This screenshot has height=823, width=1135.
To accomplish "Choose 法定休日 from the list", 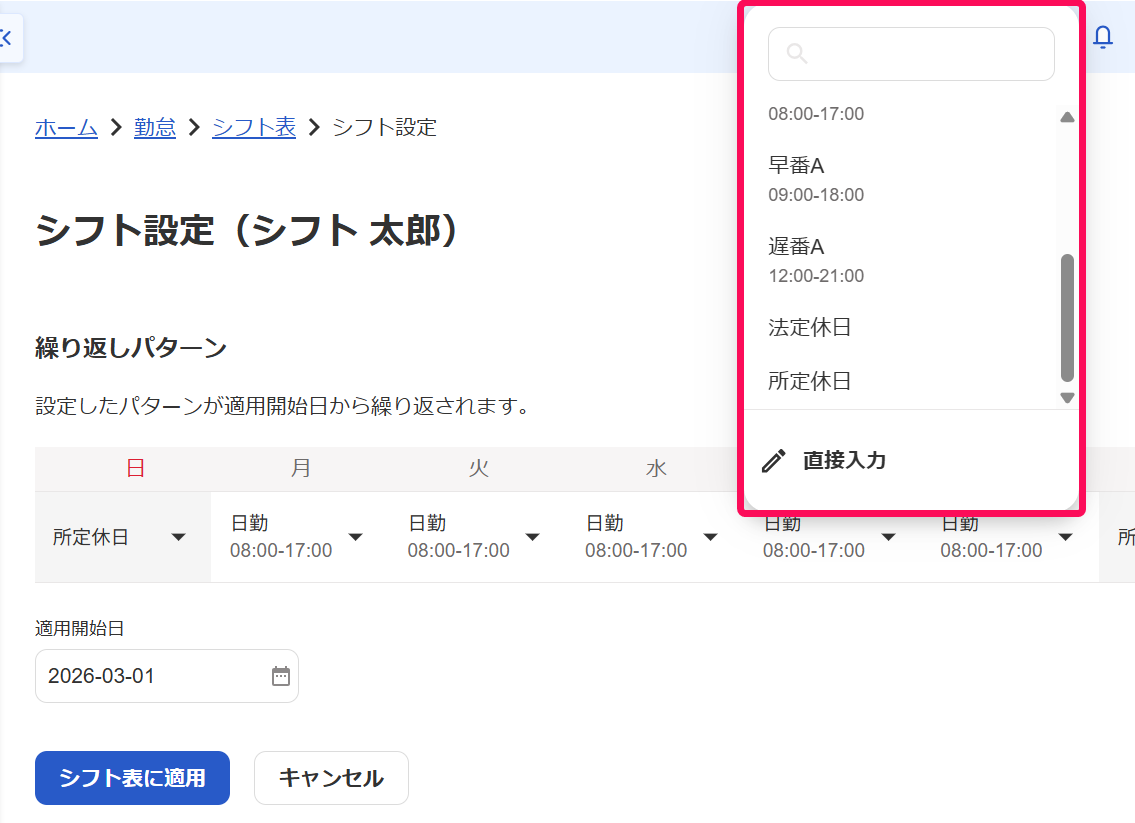I will click(901, 327).
